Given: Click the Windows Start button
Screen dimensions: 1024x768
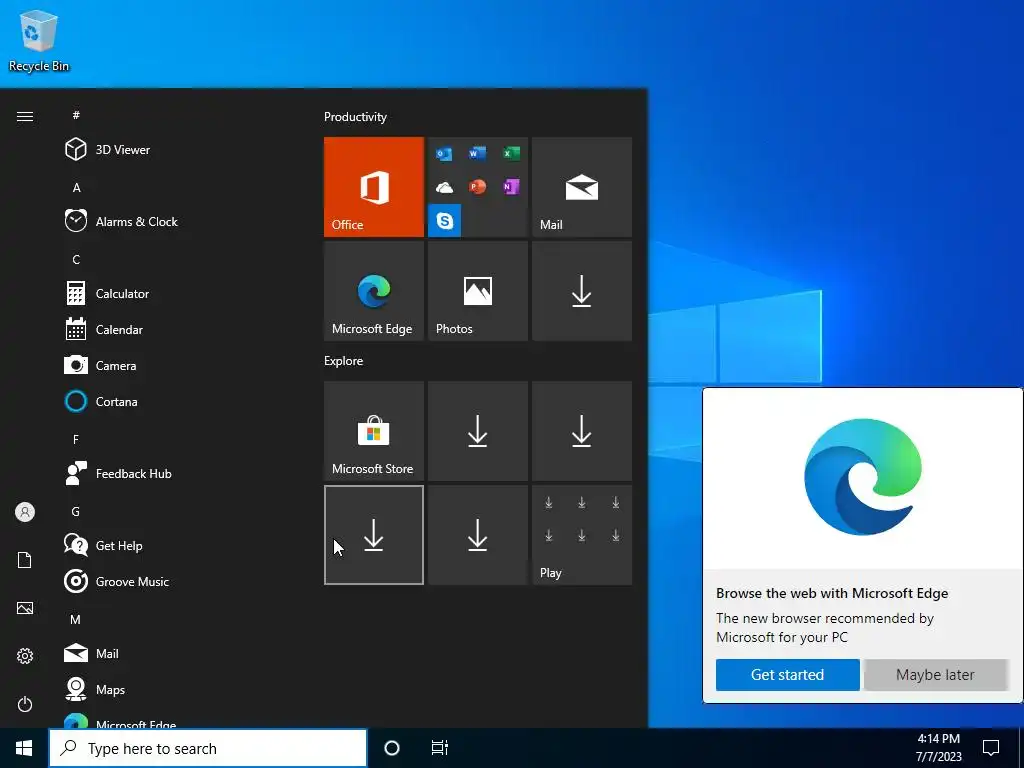Looking at the screenshot, I should coord(24,748).
